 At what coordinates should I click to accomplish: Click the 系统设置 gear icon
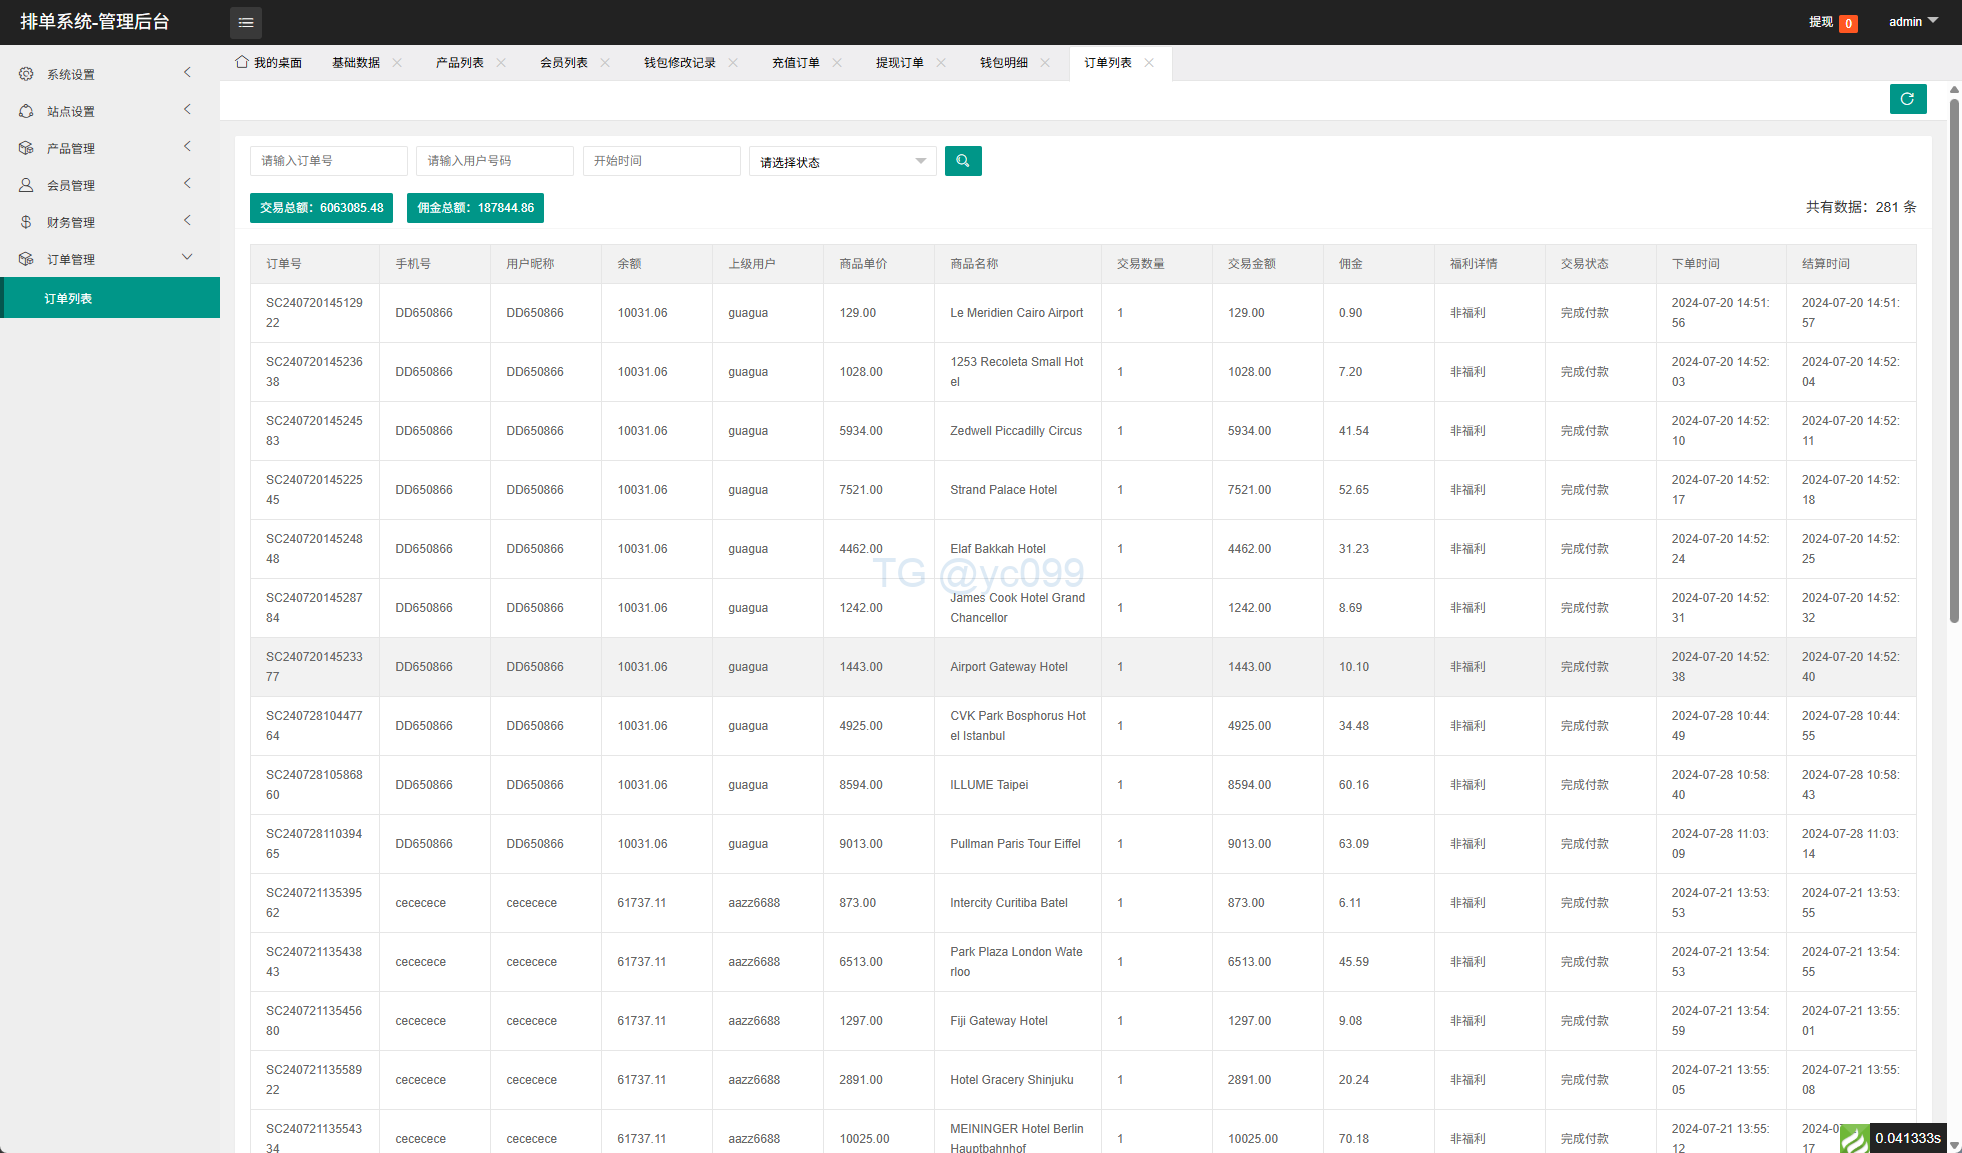[26, 74]
